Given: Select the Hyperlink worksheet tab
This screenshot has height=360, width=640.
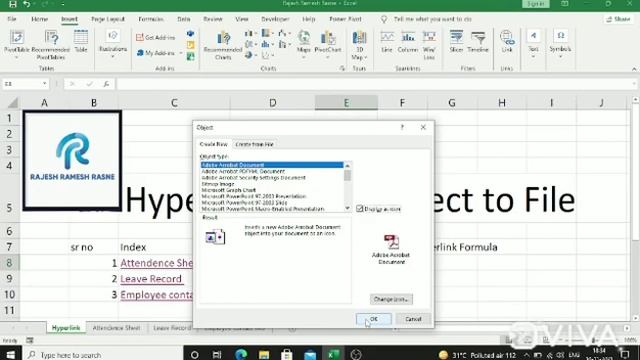Looking at the screenshot, I should (x=66, y=328).
